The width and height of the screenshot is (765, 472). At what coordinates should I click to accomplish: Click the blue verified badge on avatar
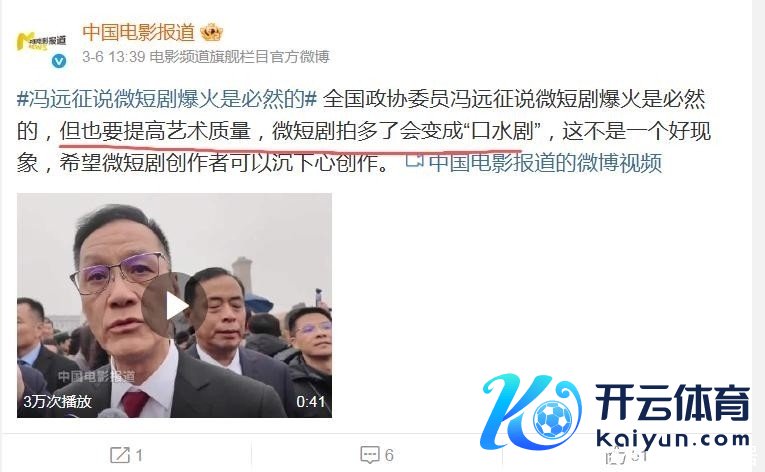coord(59,61)
